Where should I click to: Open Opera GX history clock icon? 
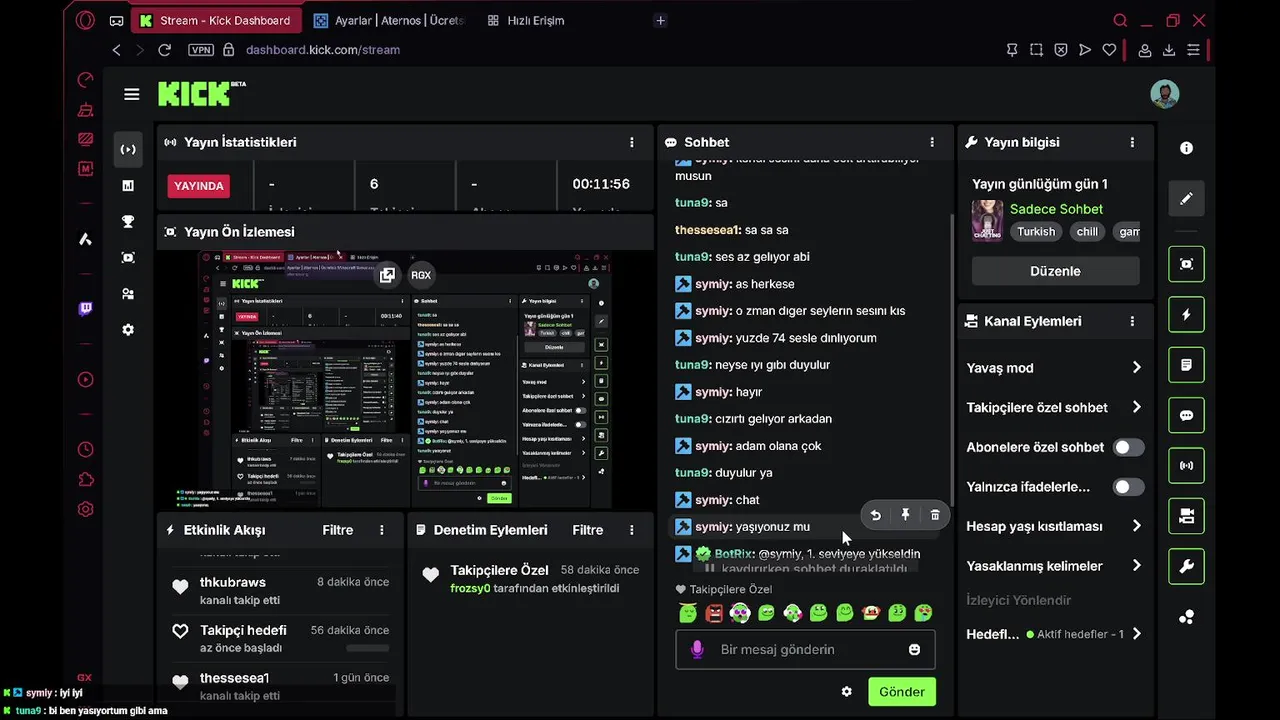coord(85,450)
